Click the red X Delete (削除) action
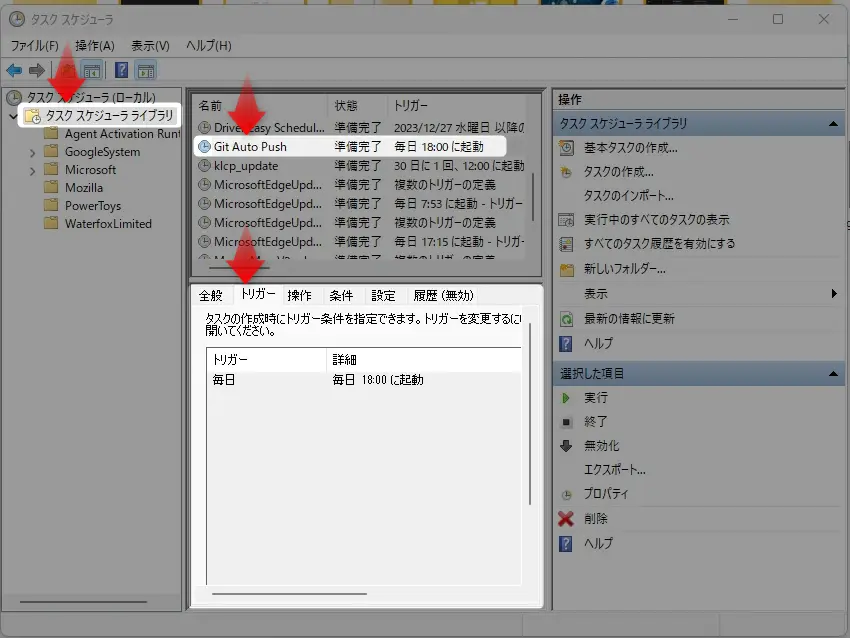 (x=595, y=519)
